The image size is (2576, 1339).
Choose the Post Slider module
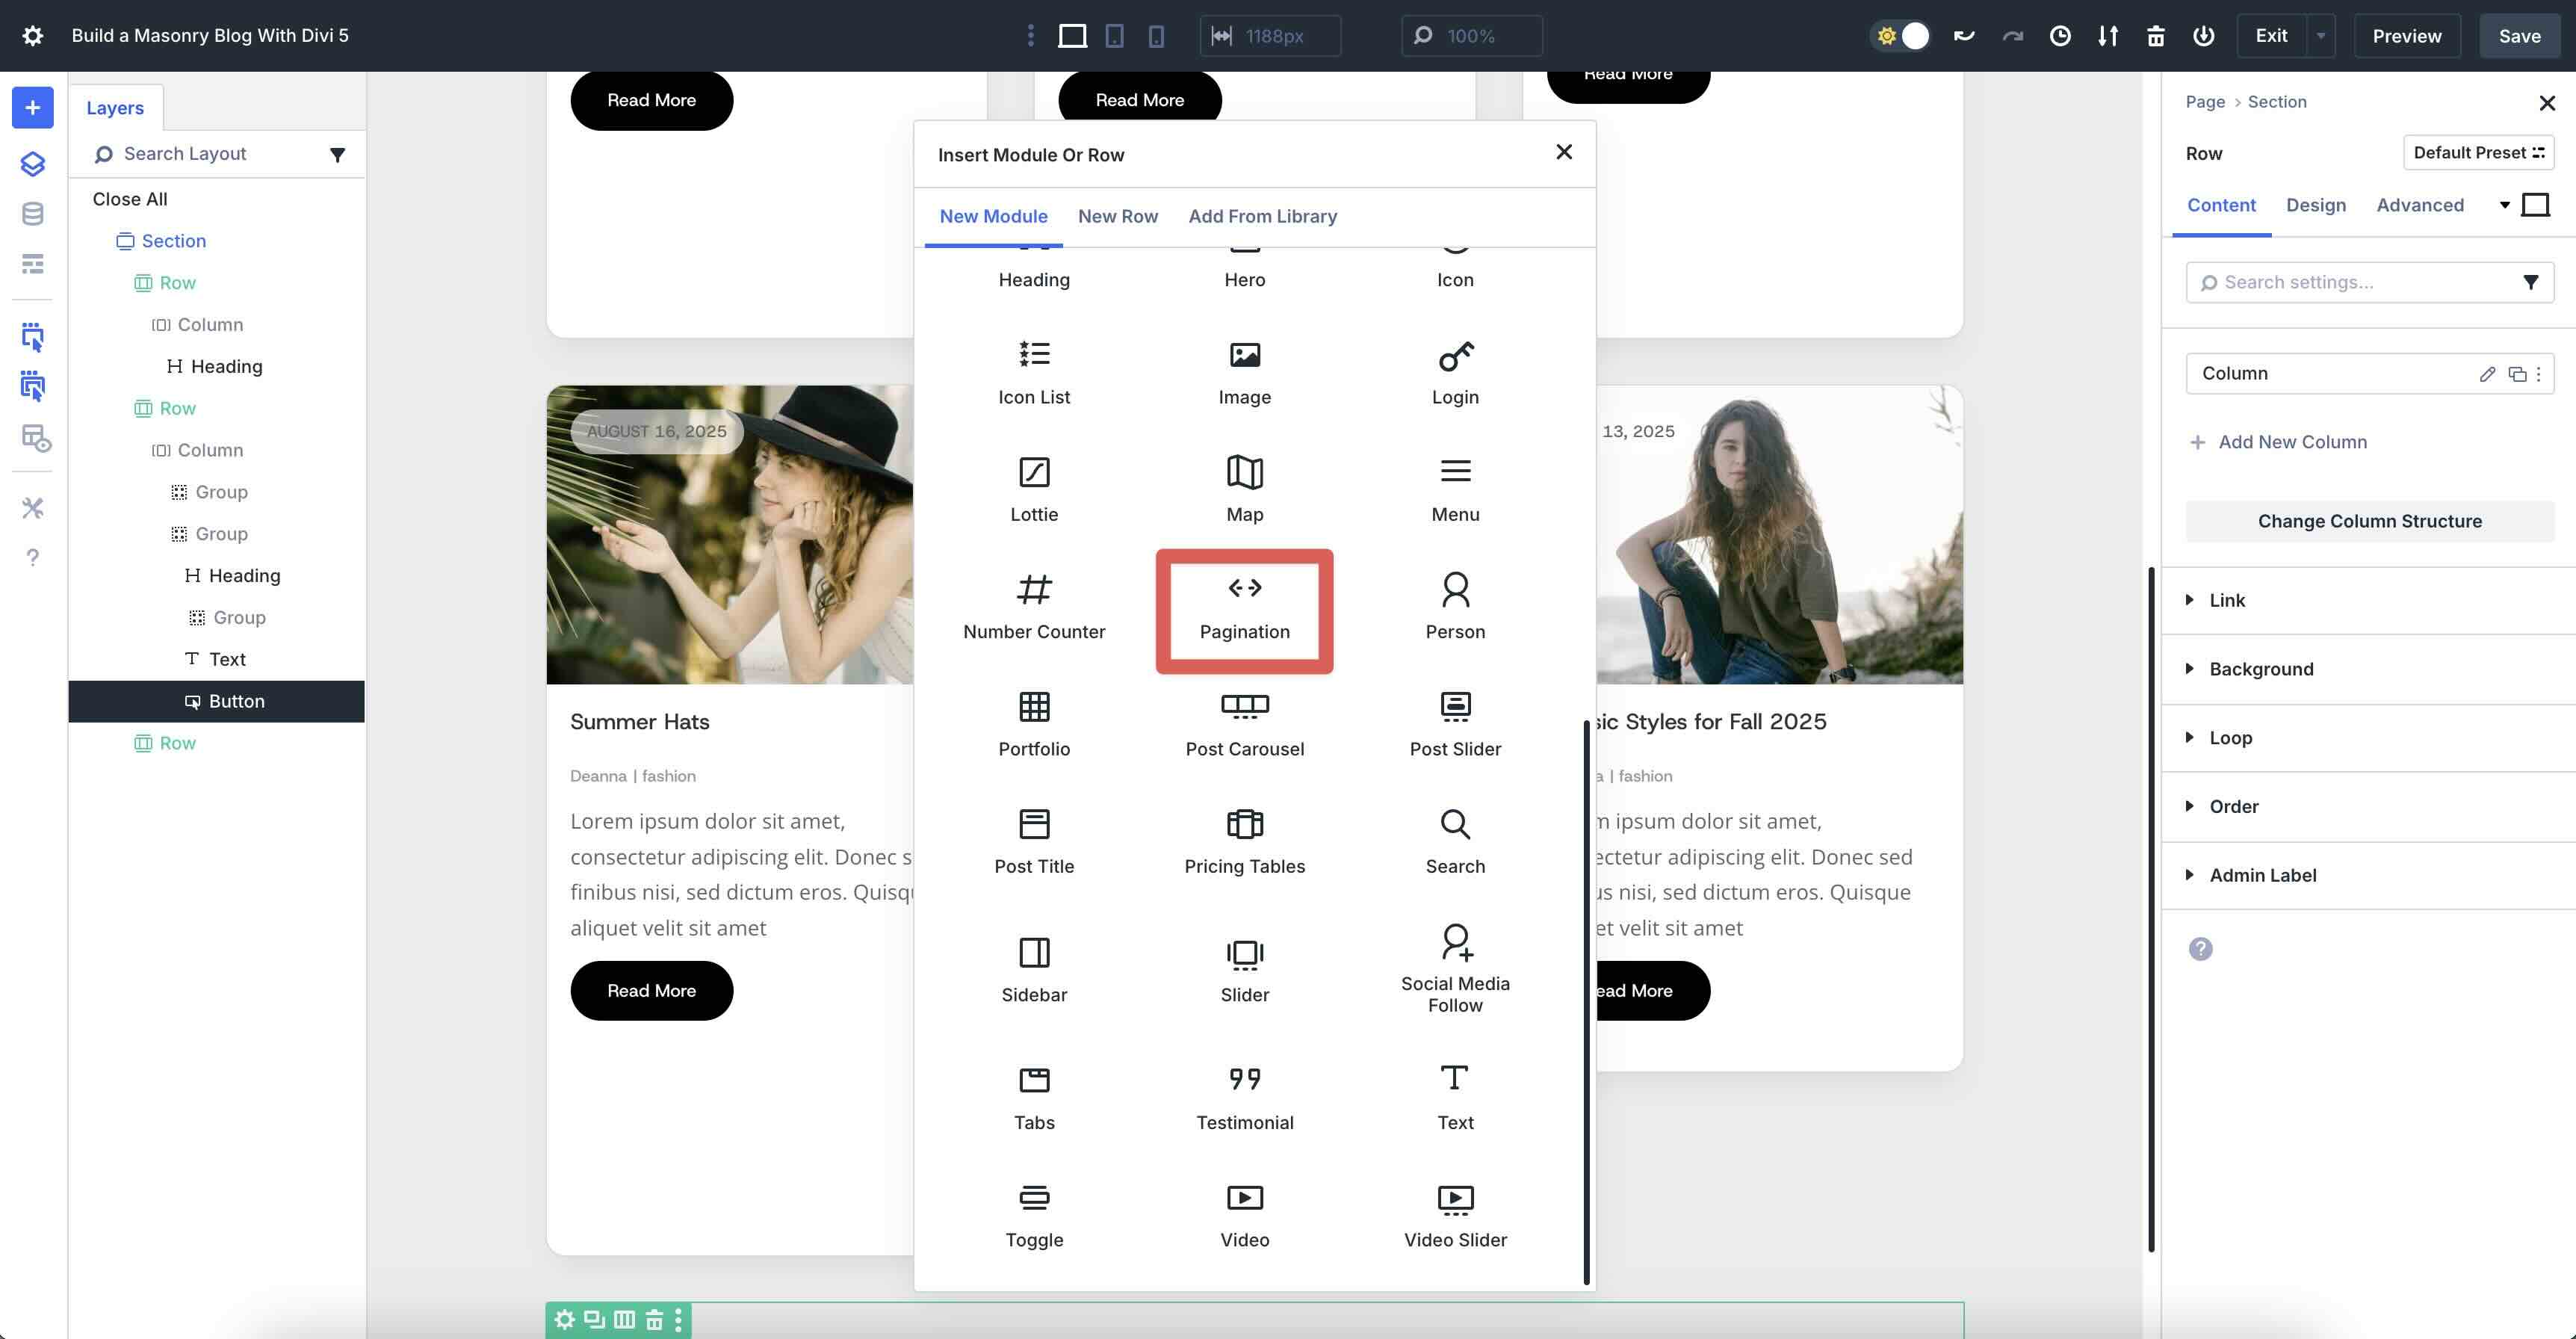coord(1455,722)
